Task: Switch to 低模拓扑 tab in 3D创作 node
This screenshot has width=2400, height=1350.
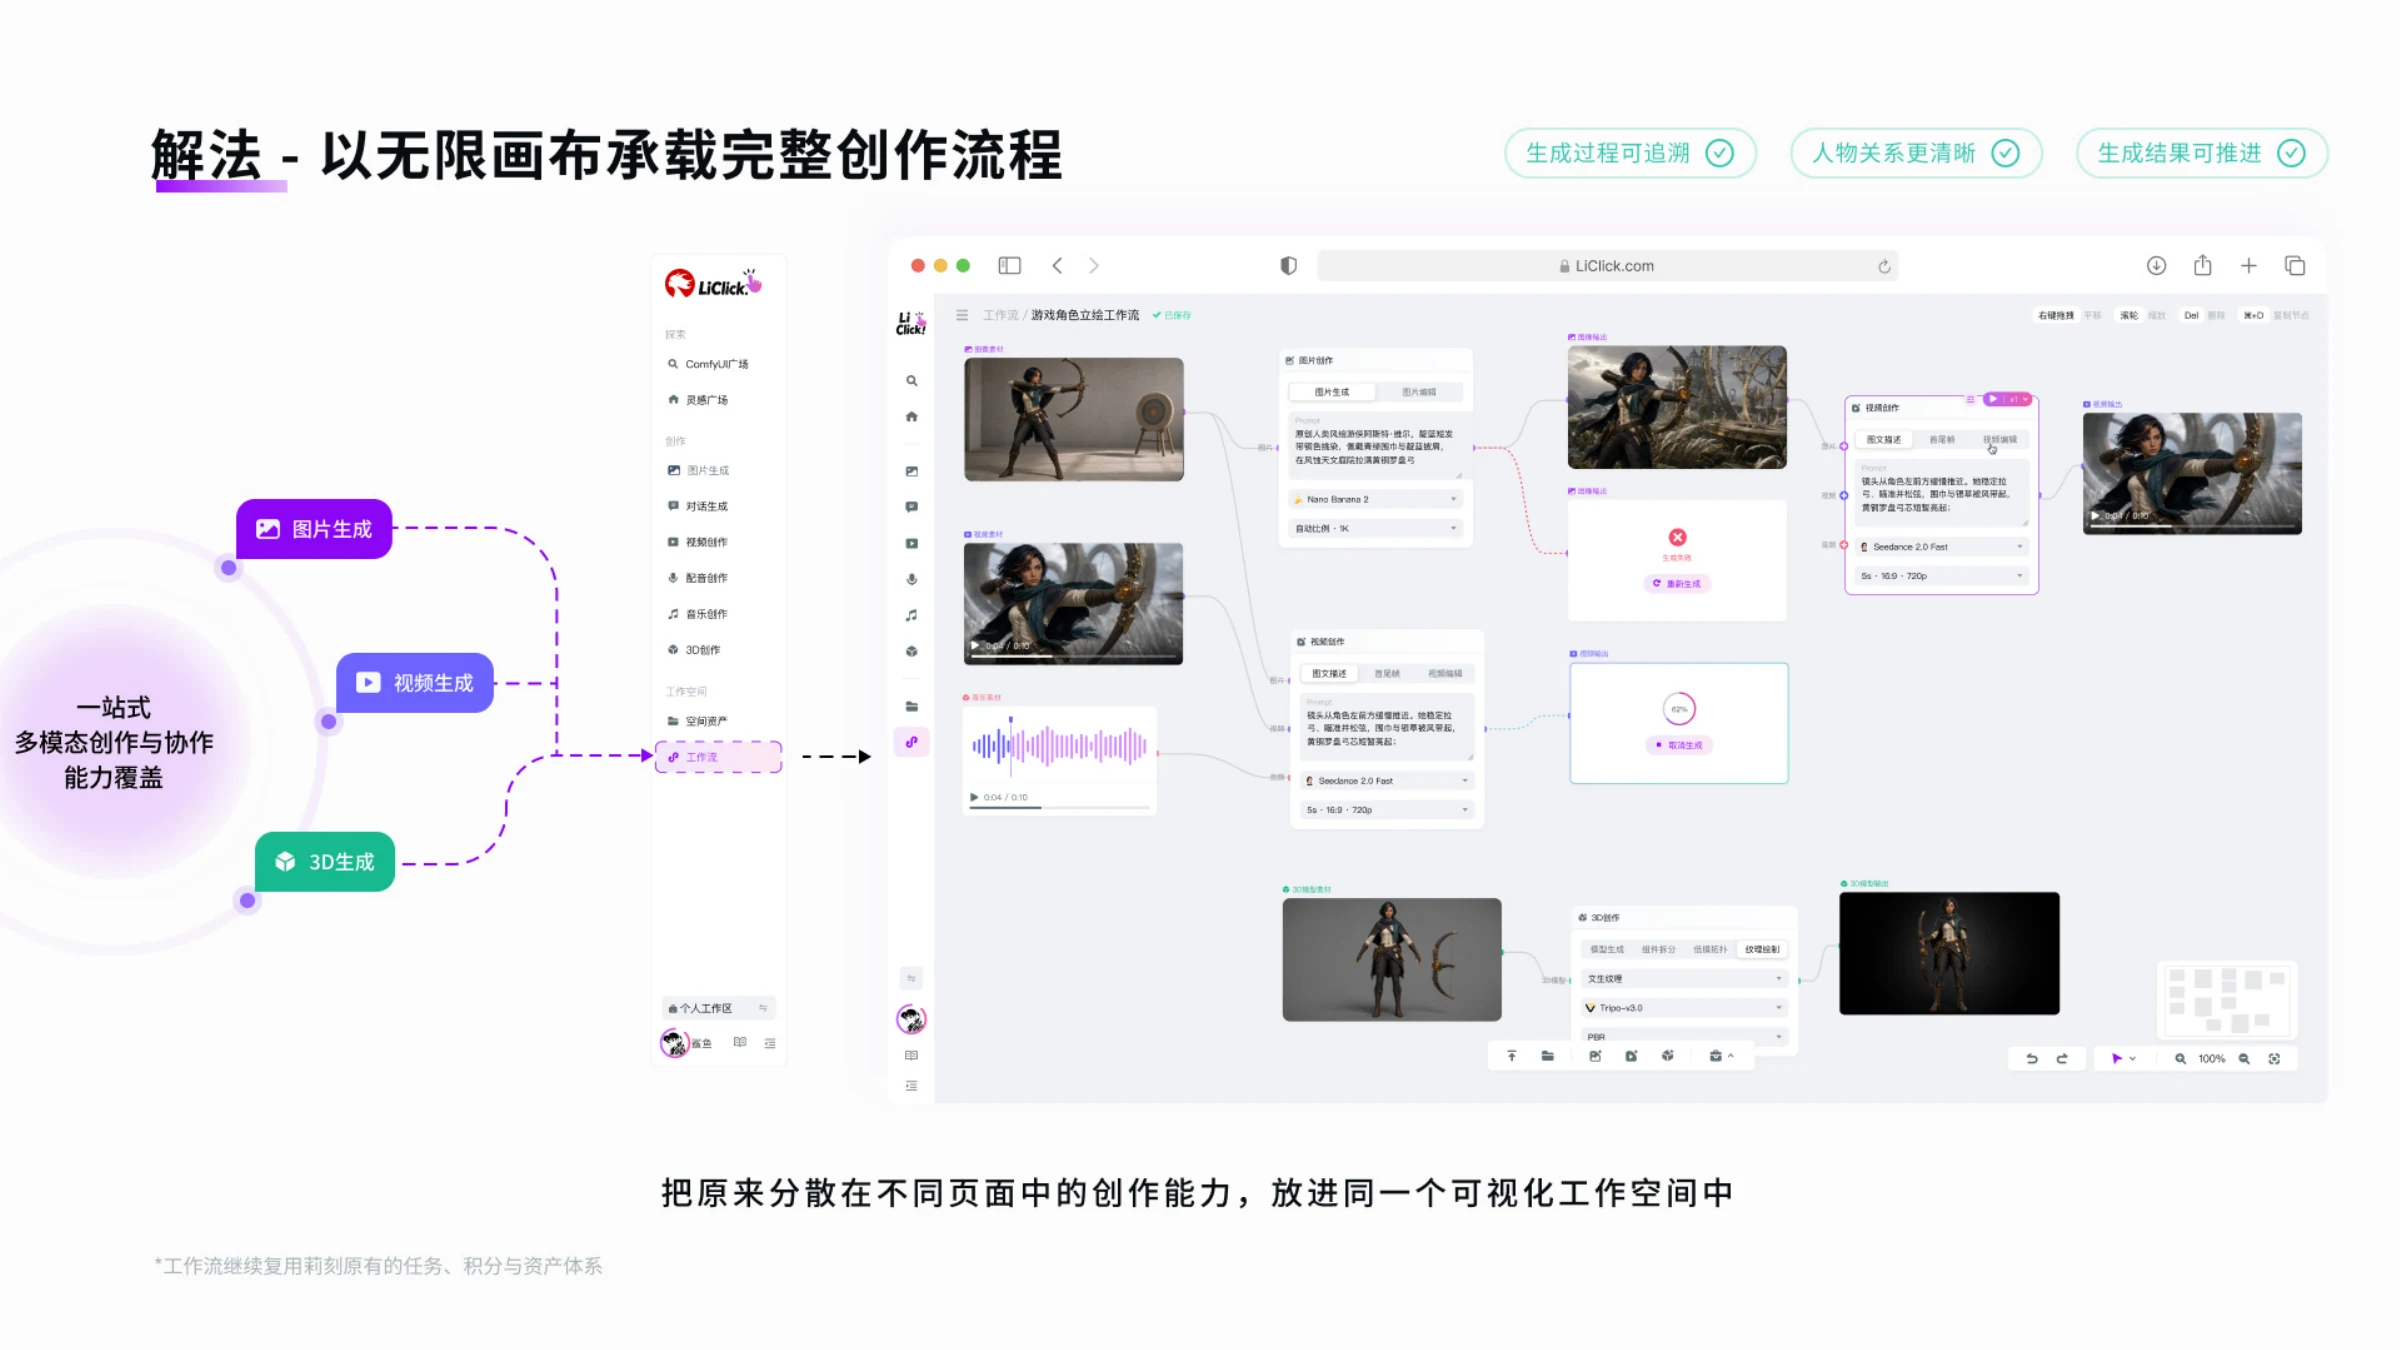Action: coord(1710,950)
